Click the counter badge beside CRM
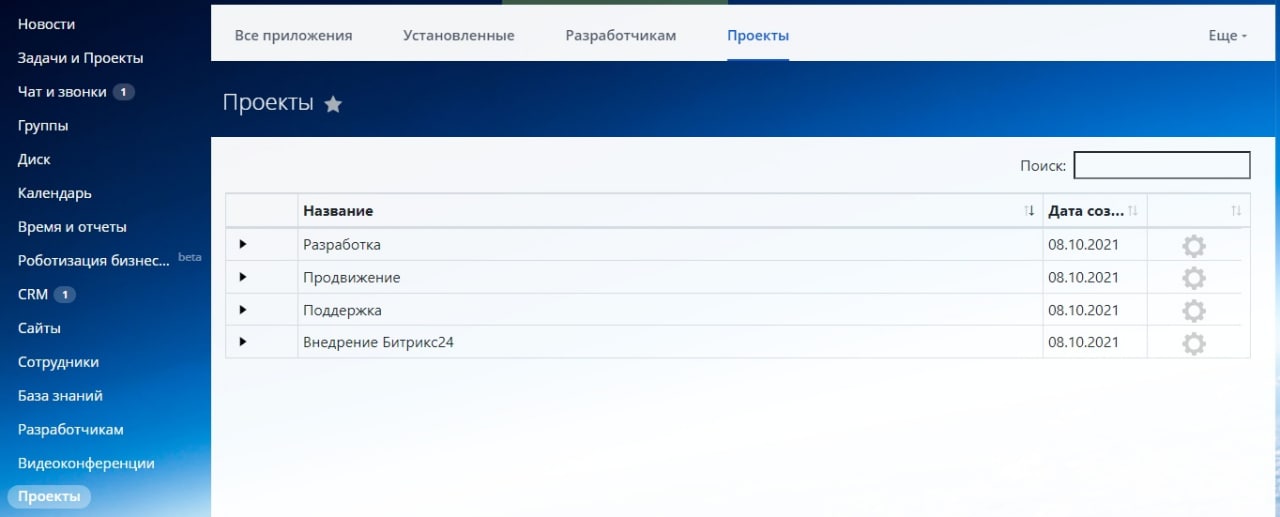 64,295
